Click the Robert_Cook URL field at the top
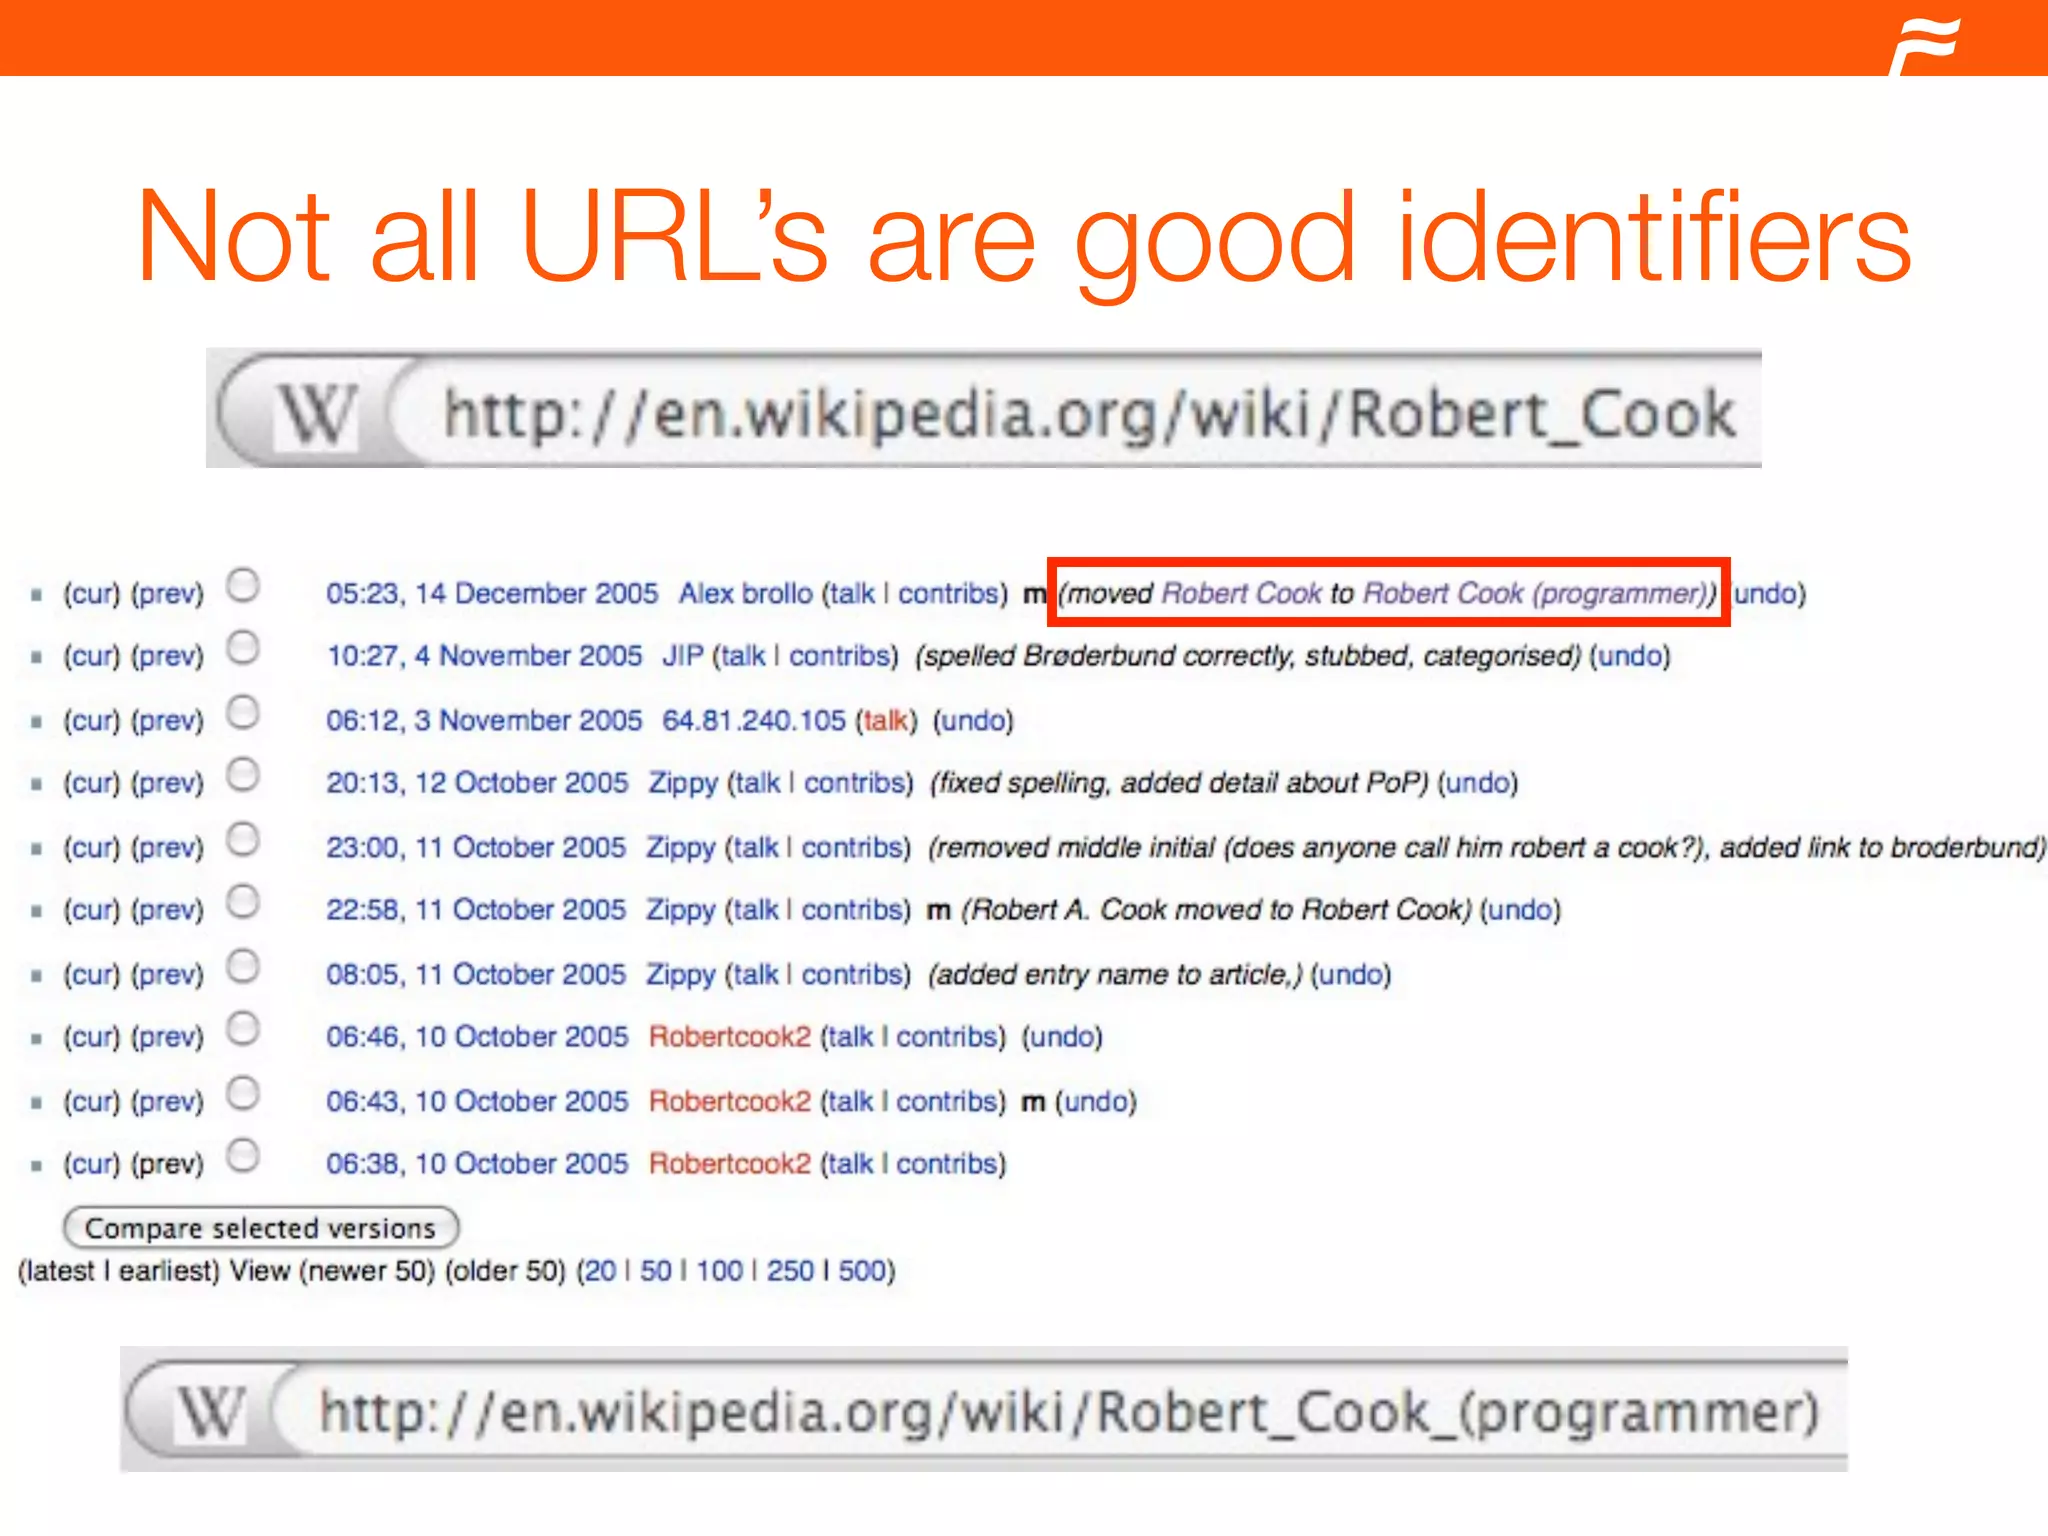This screenshot has height=1536, width=2048. 1088,414
